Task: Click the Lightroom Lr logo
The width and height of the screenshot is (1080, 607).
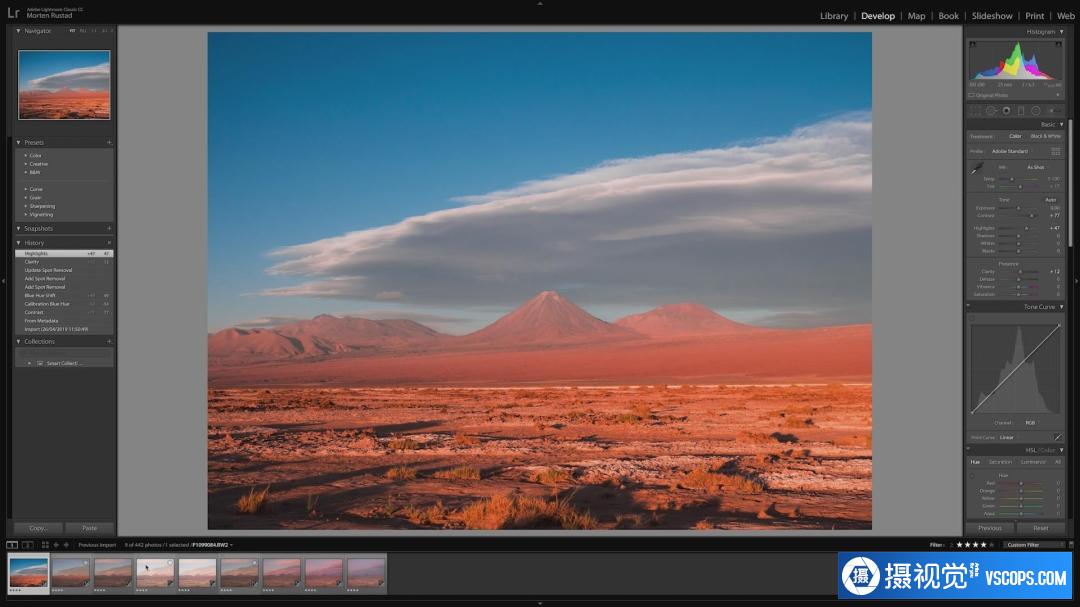Action: point(13,12)
